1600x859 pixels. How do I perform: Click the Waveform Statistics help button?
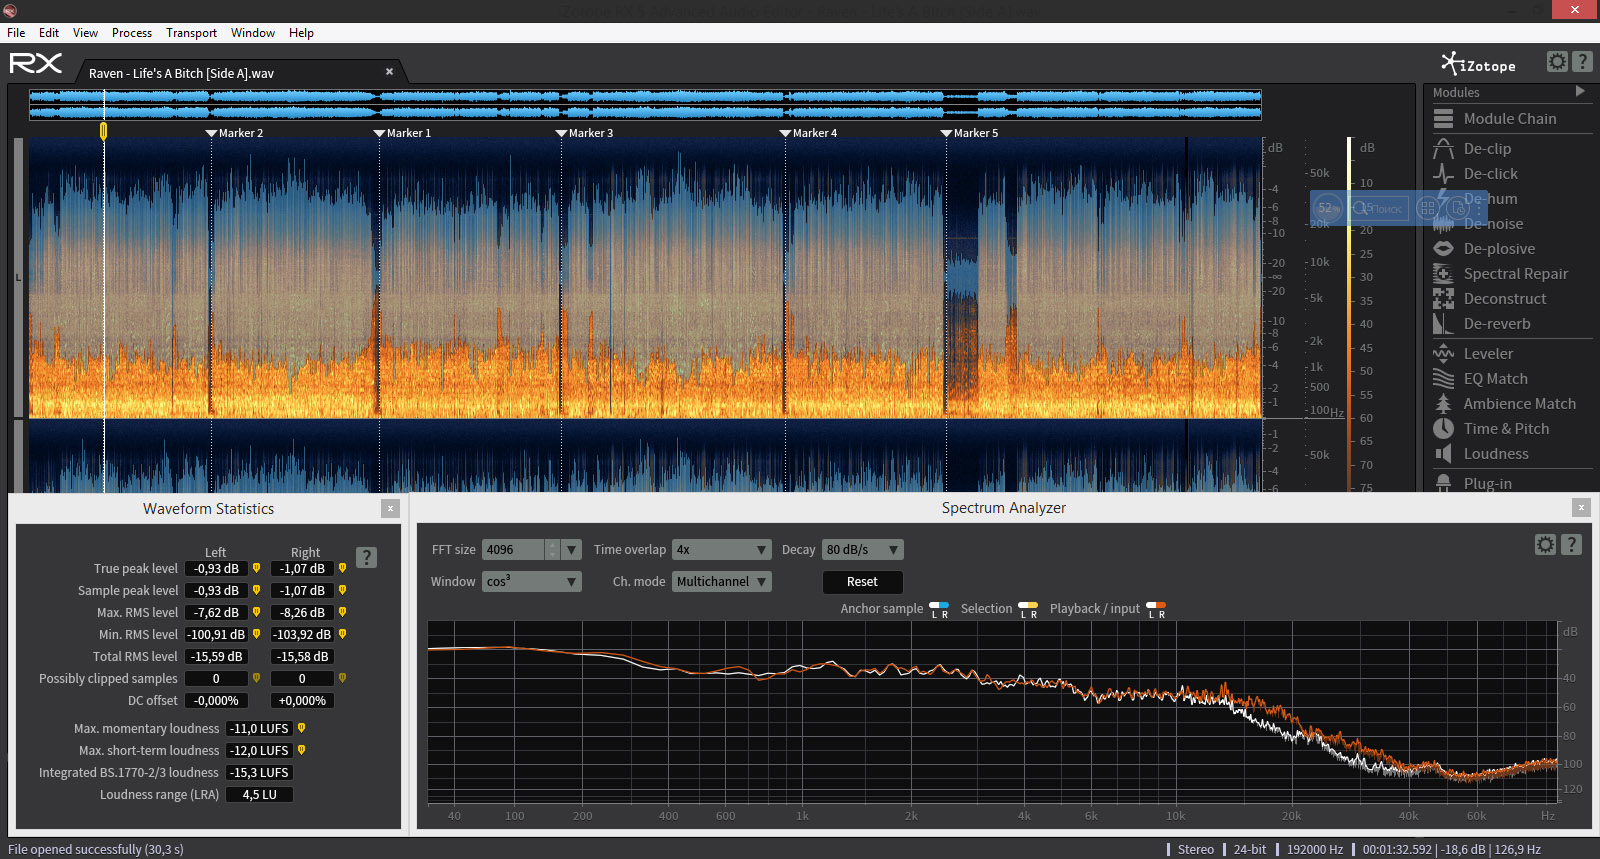point(367,557)
